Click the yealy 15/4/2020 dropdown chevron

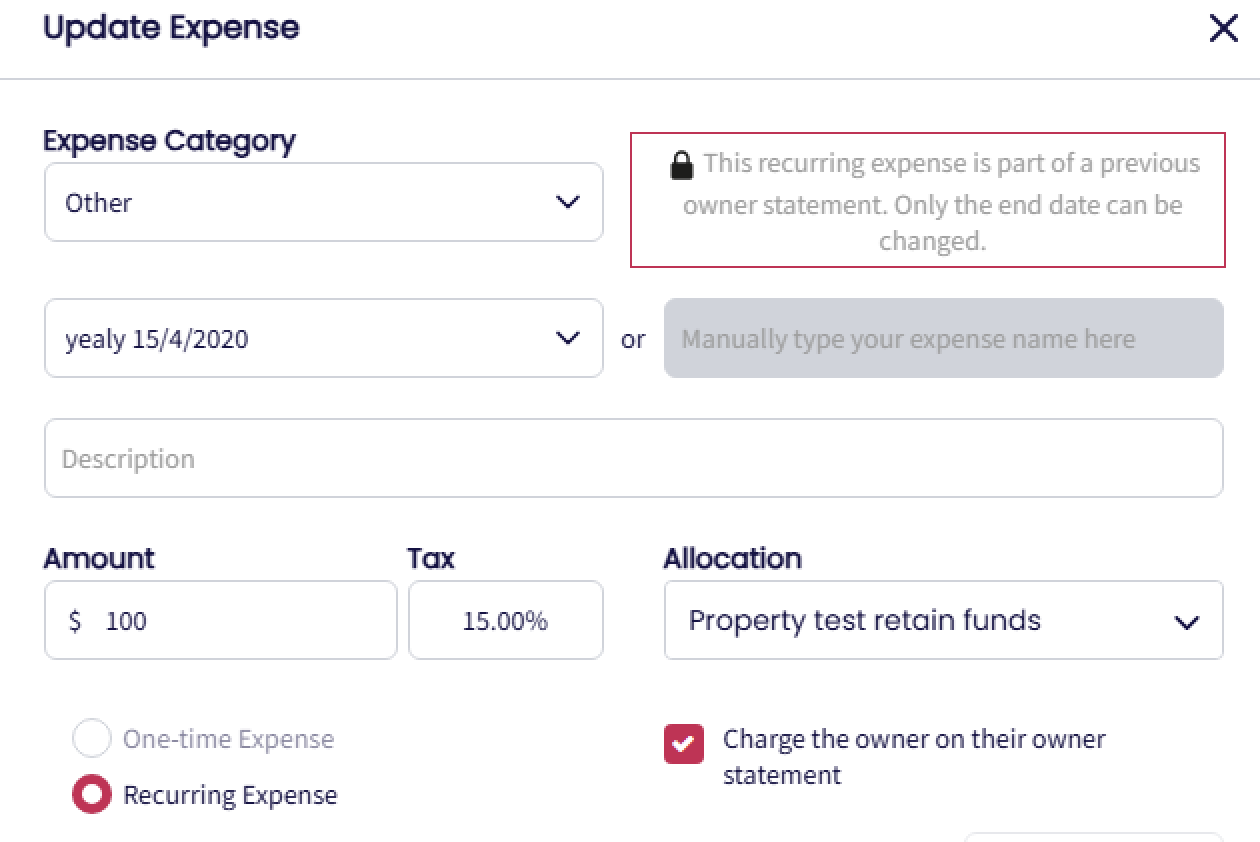(x=567, y=338)
